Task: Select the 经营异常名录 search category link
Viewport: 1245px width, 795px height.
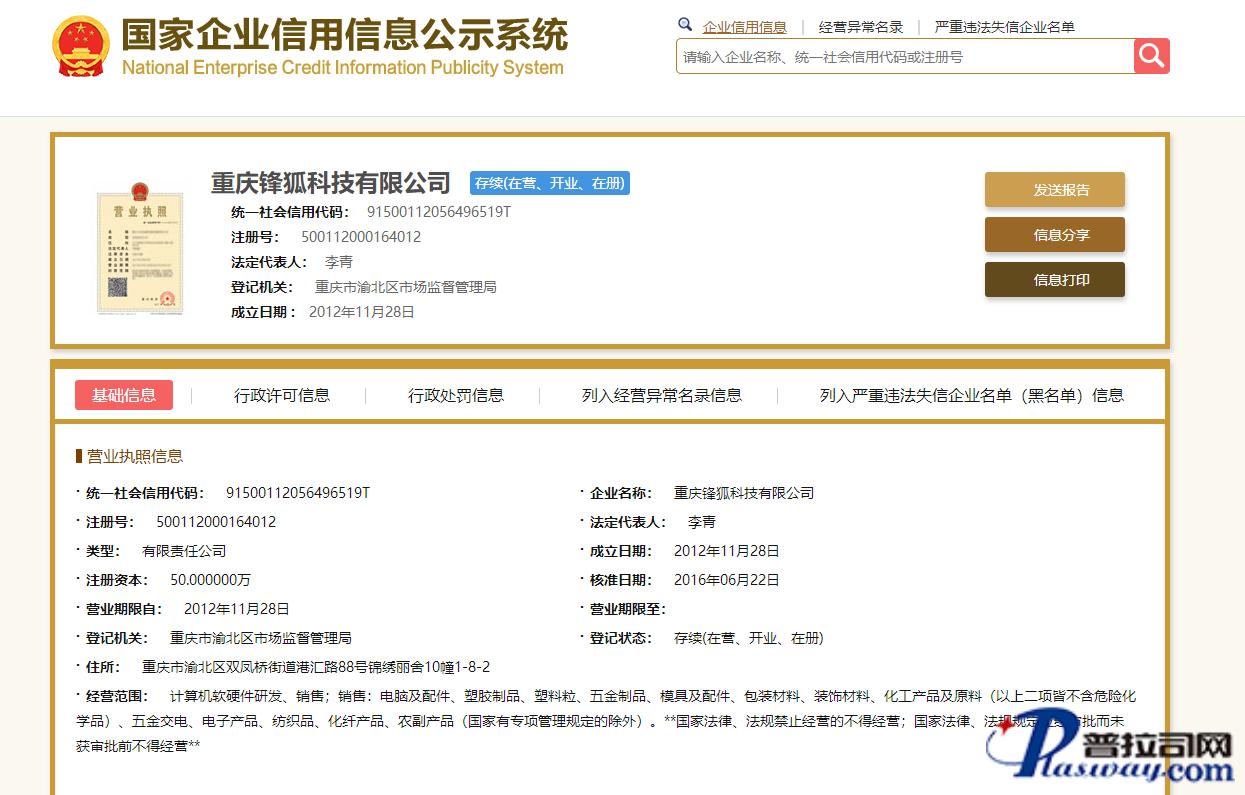Action: coord(860,27)
